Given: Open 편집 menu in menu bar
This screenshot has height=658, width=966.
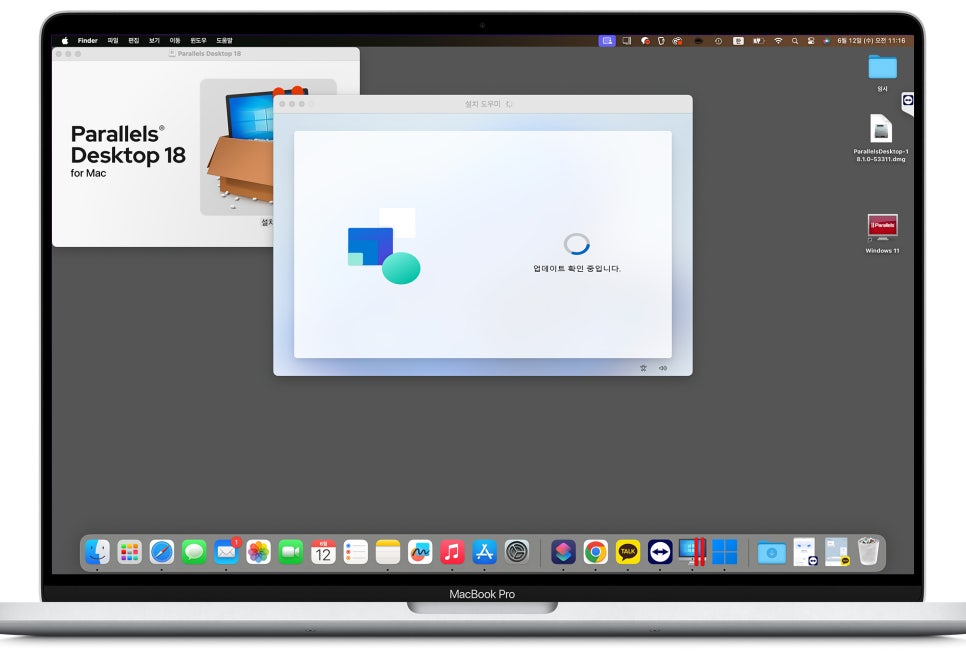Looking at the screenshot, I should coord(134,41).
